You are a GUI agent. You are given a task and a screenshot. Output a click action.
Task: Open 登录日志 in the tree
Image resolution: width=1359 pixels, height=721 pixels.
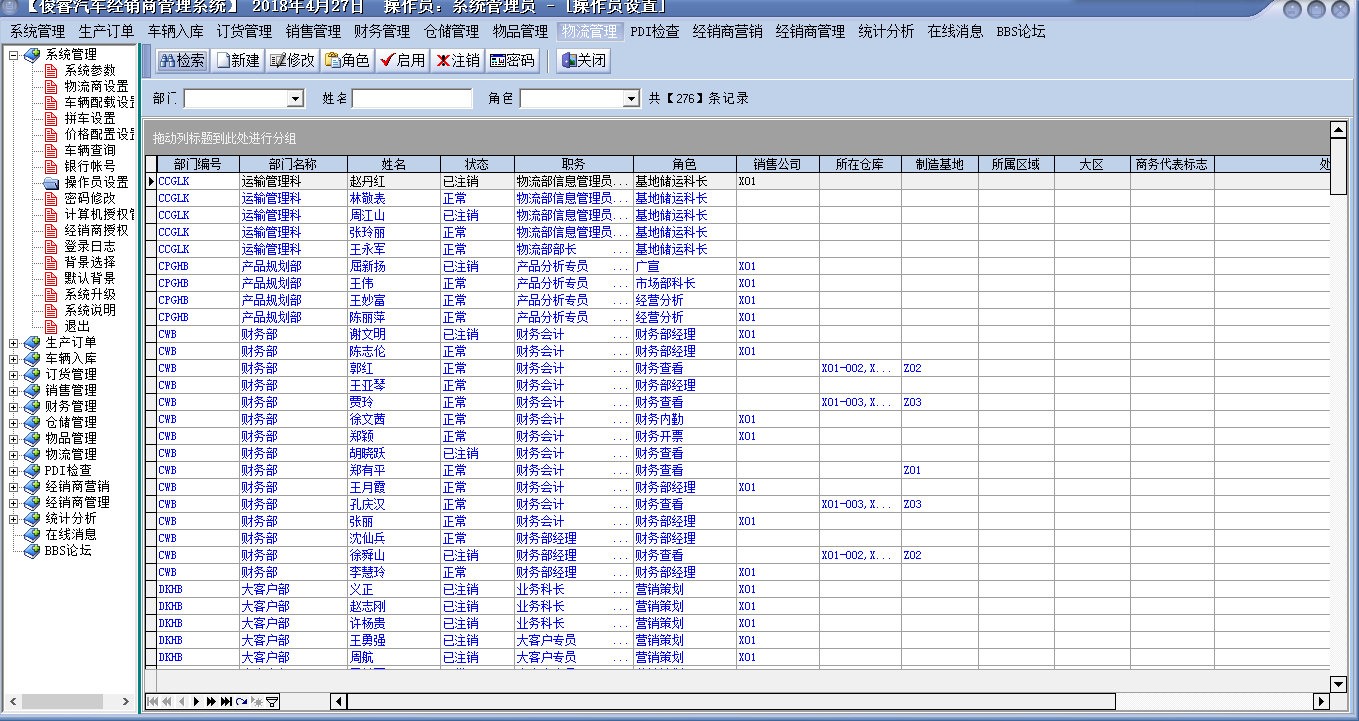(x=90, y=246)
